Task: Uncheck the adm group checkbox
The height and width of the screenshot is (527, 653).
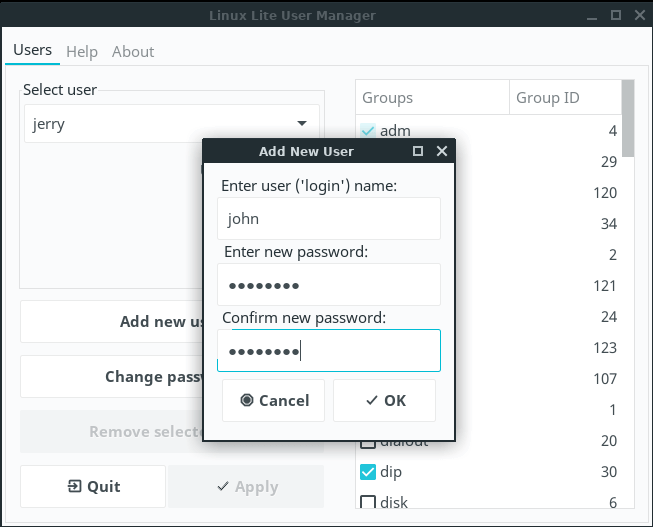Action: (367, 131)
